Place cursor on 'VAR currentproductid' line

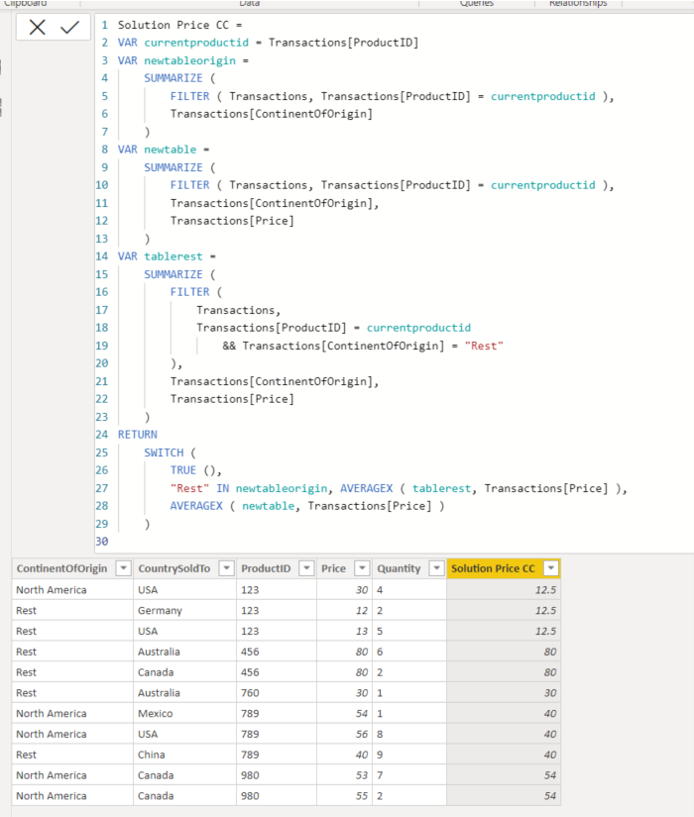click(268, 43)
